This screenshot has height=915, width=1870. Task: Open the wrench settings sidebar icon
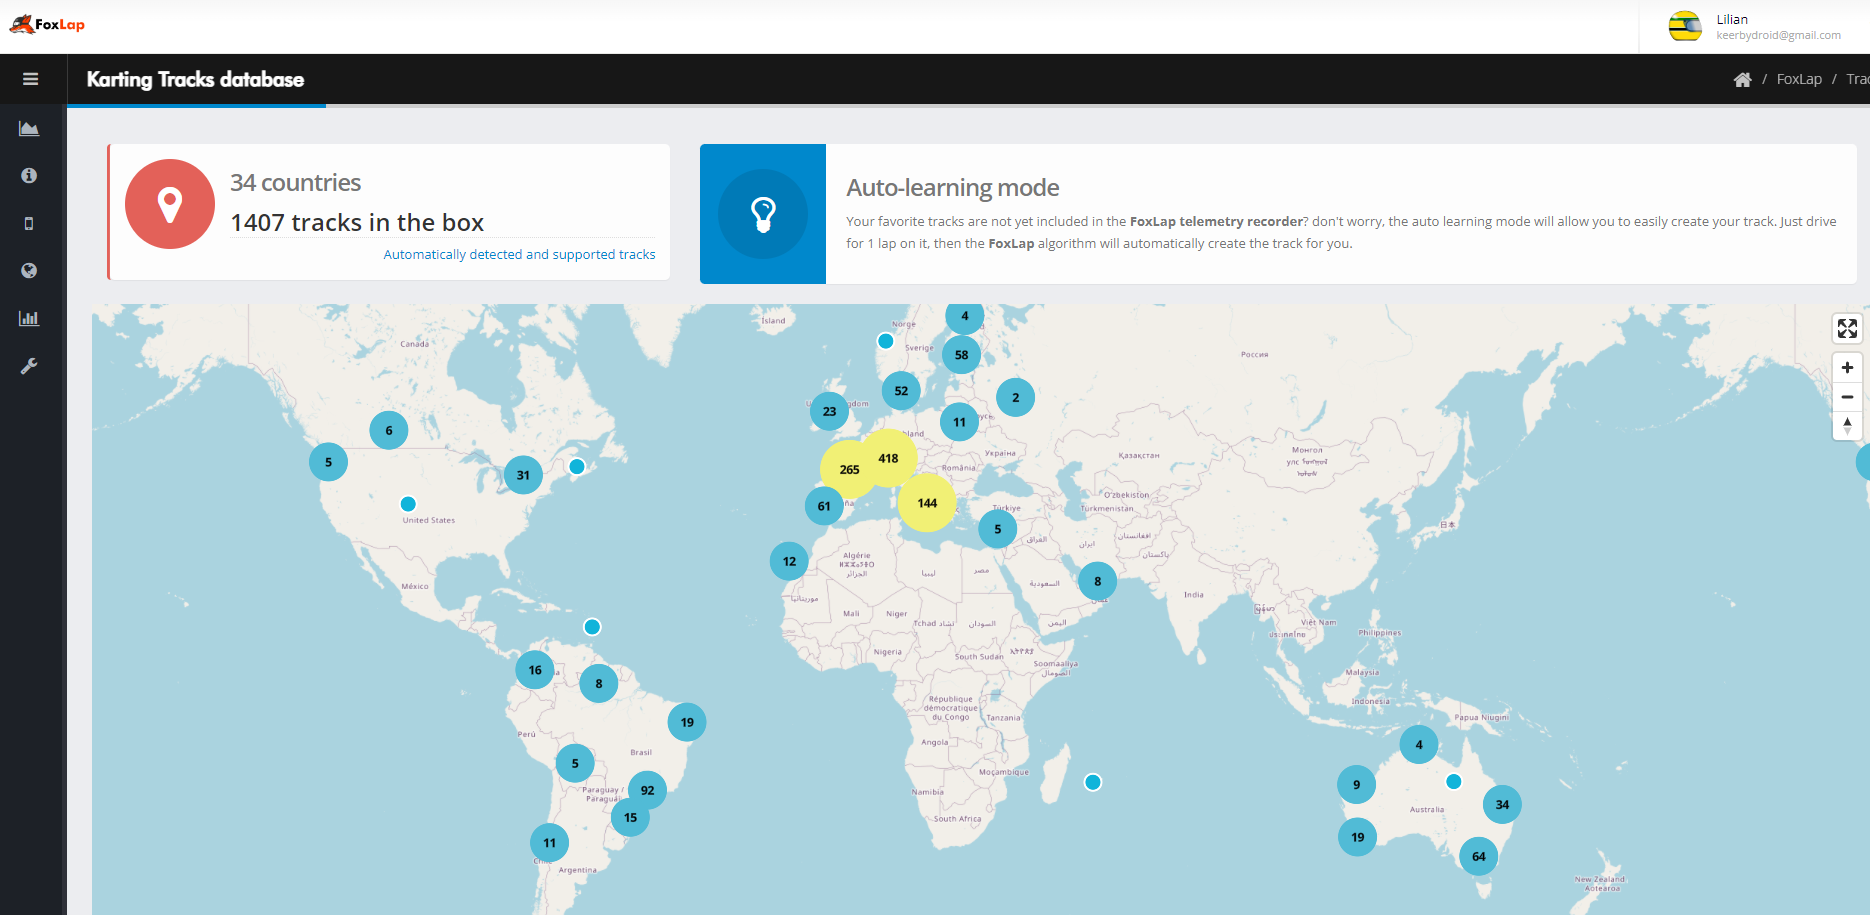pyautogui.click(x=29, y=366)
